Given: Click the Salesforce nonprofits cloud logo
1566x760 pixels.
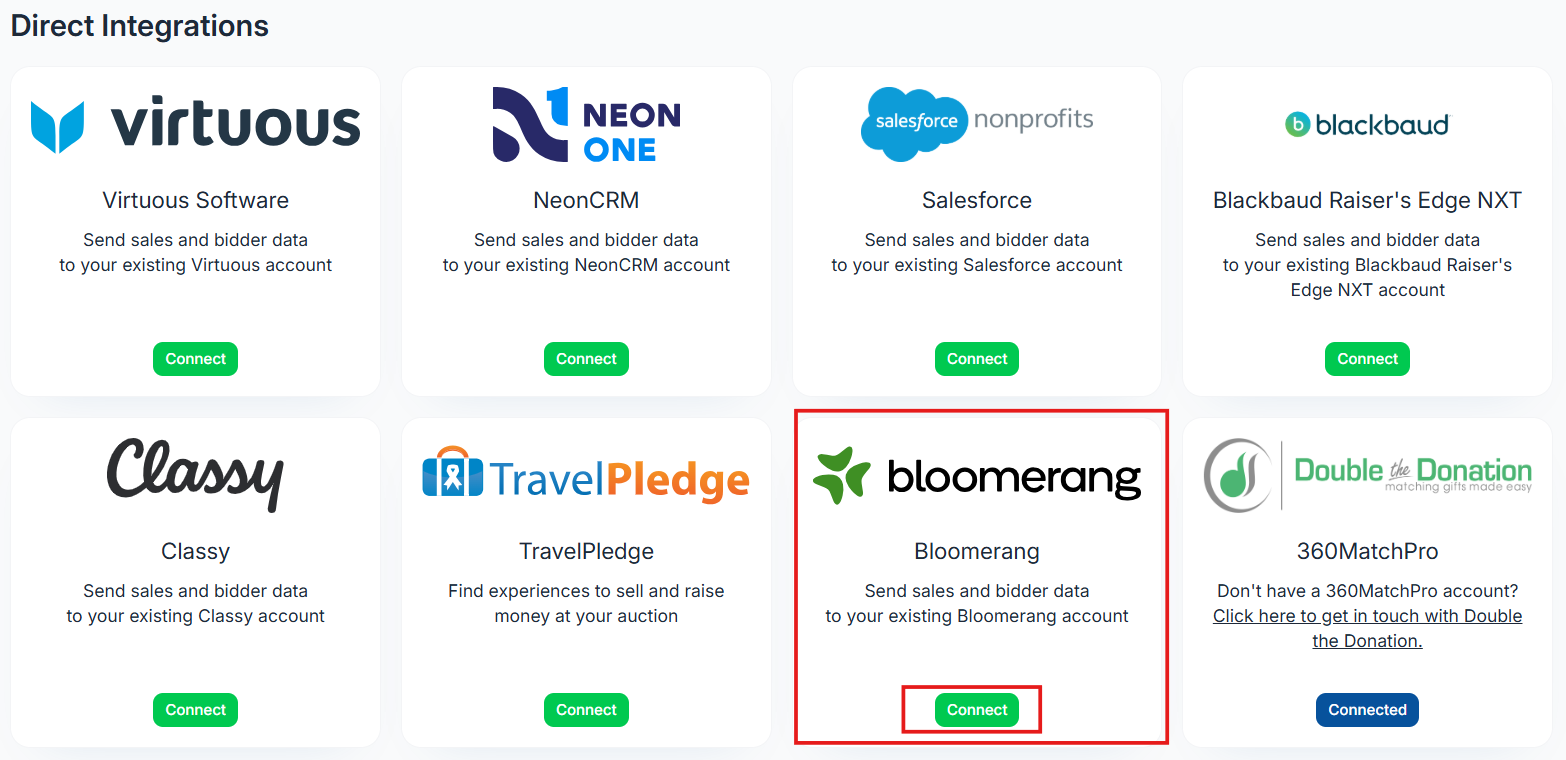Looking at the screenshot, I should pyautogui.click(x=914, y=124).
